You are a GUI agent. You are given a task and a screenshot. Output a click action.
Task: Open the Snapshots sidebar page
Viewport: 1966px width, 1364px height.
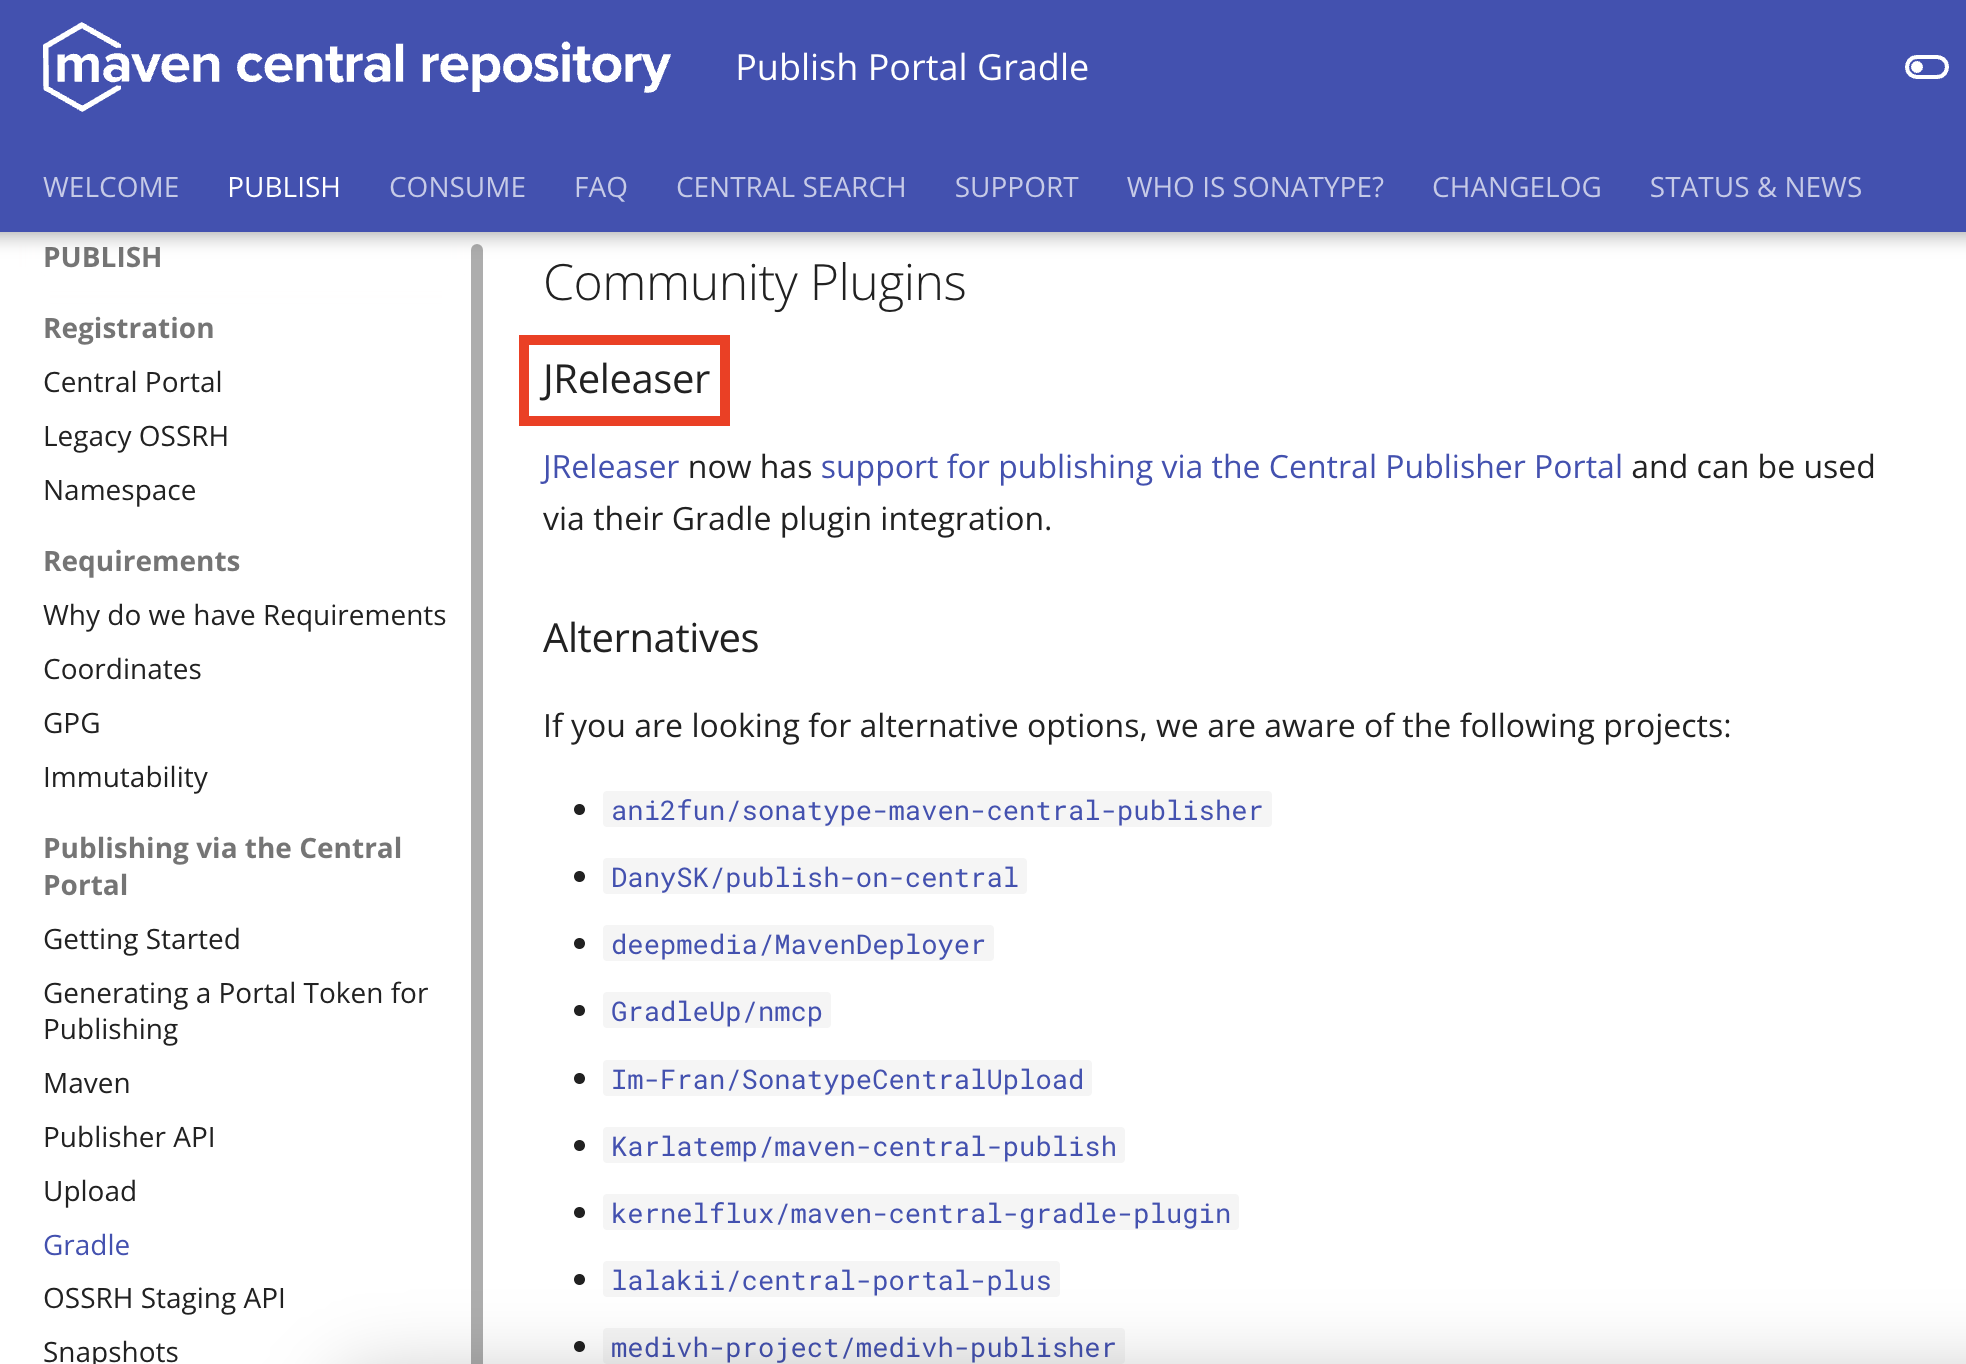click(111, 1351)
